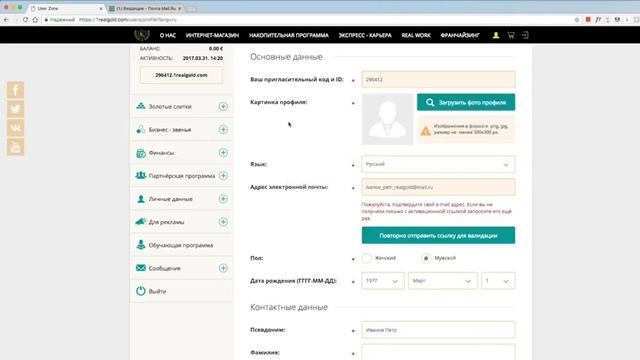Click the profile picture placeholder thumbnail
This screenshot has height=360, width=640.
[x=387, y=119]
